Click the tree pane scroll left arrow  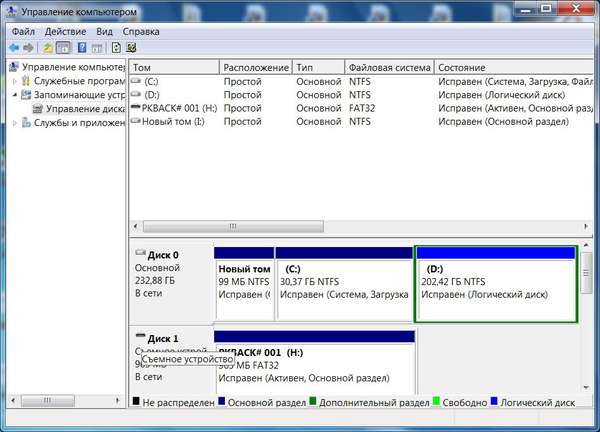(13, 400)
